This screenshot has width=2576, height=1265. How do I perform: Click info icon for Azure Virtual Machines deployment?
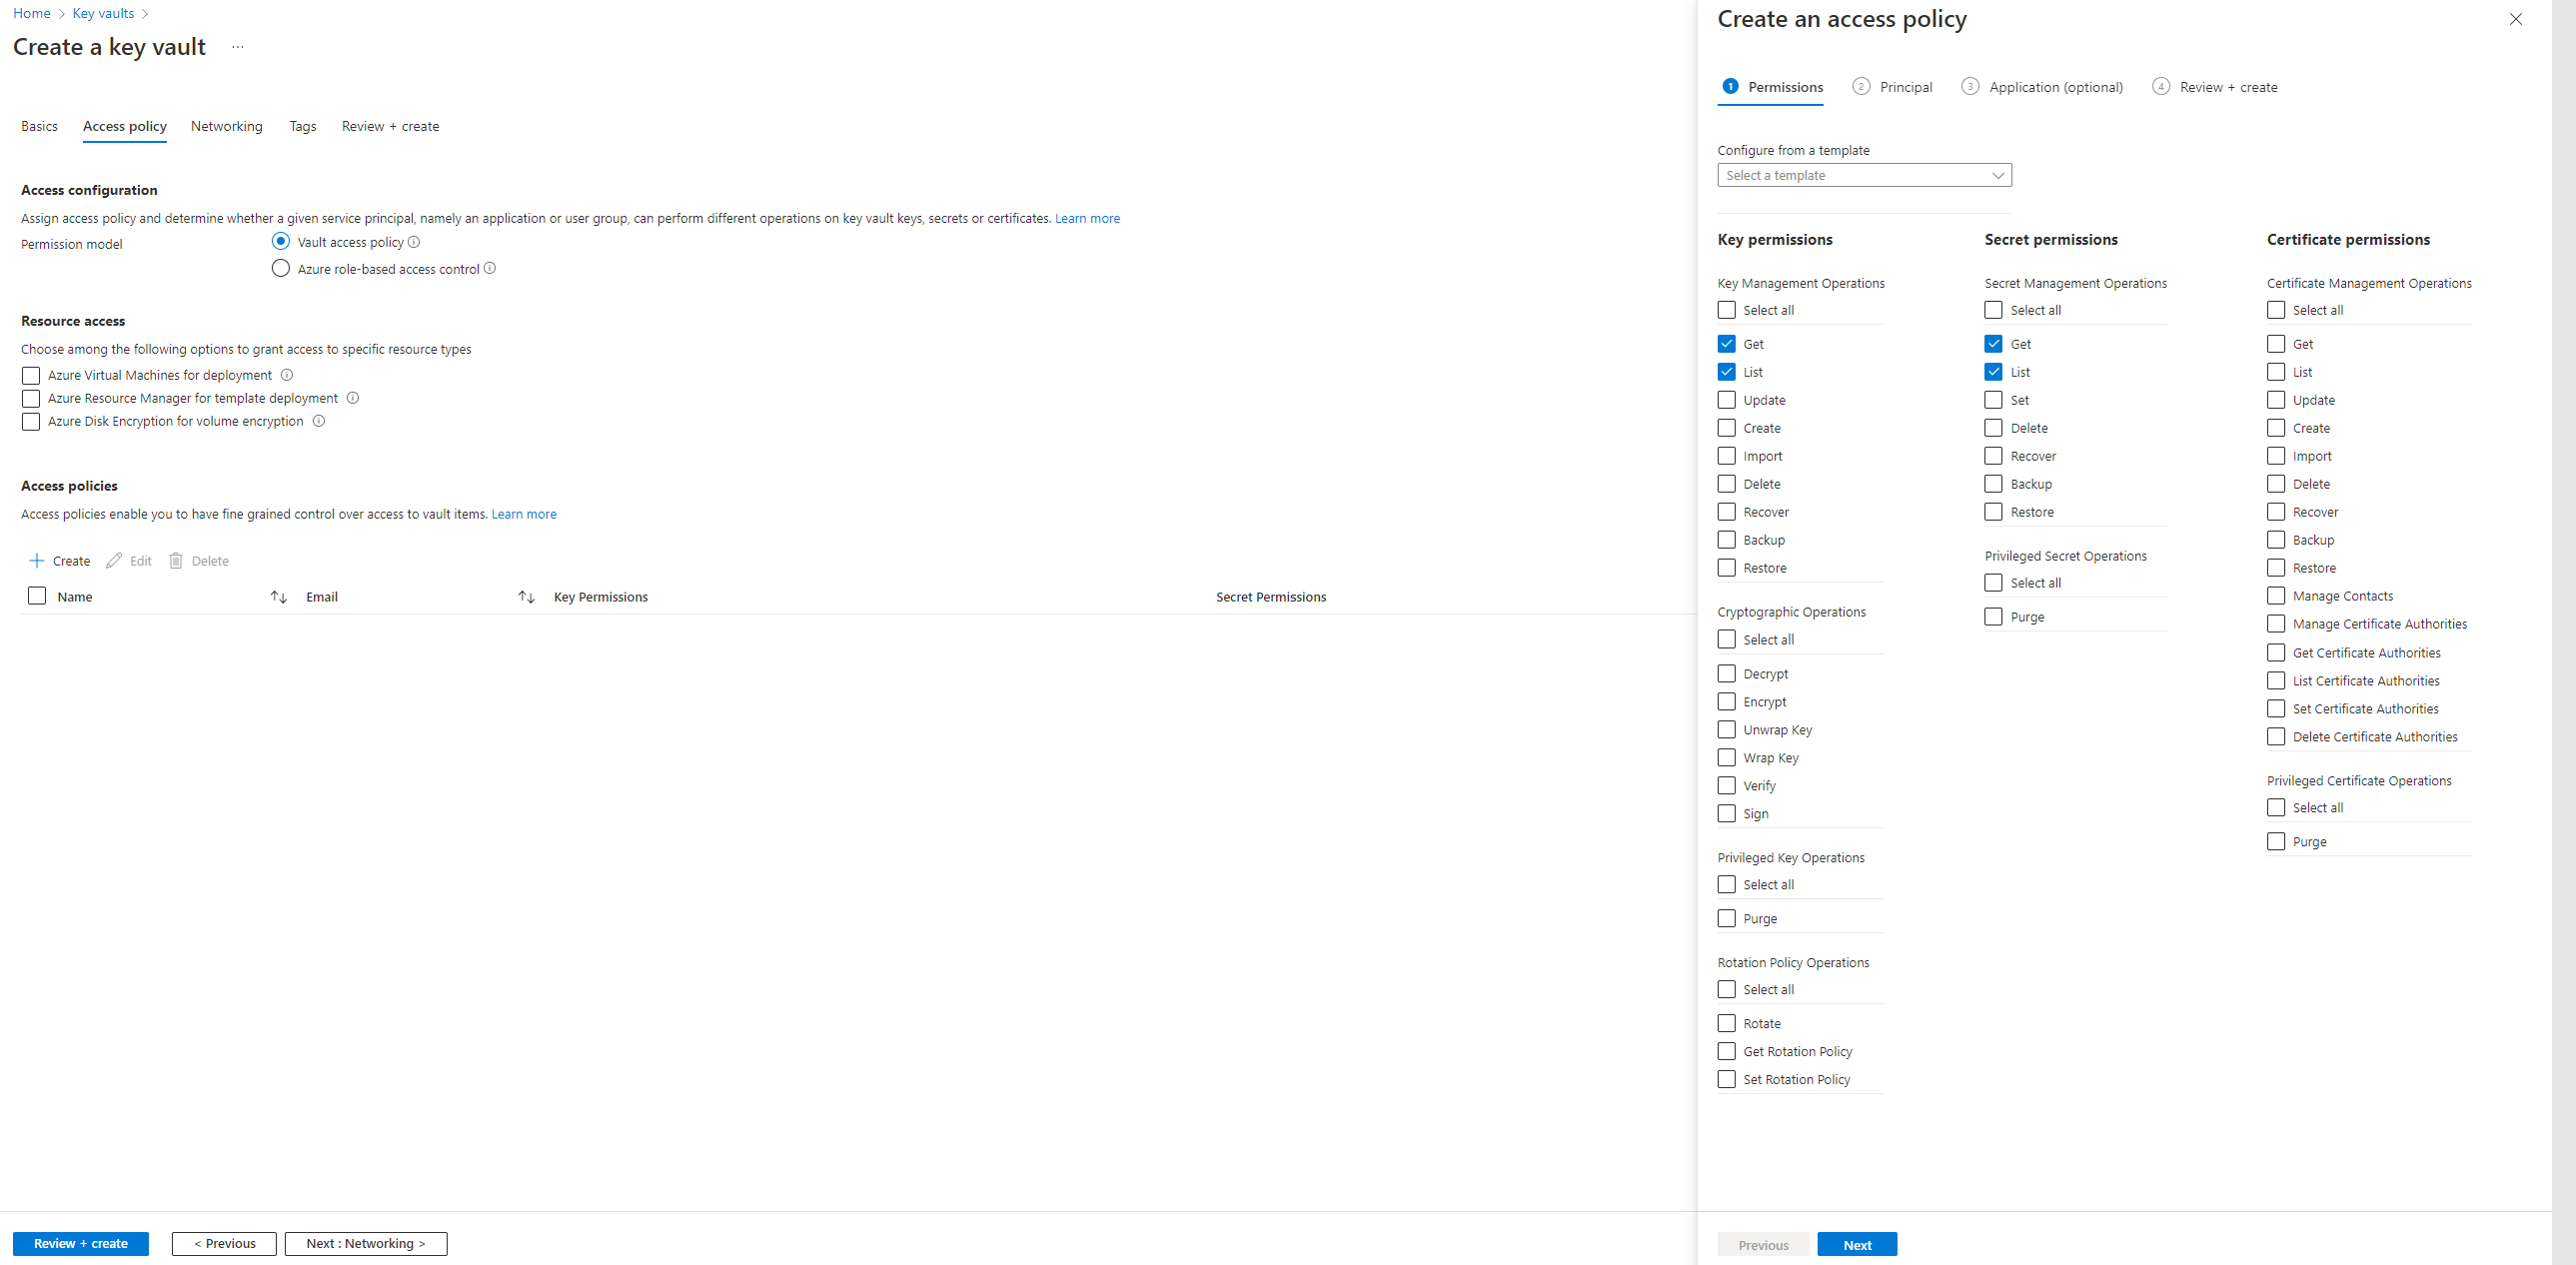pos(287,375)
